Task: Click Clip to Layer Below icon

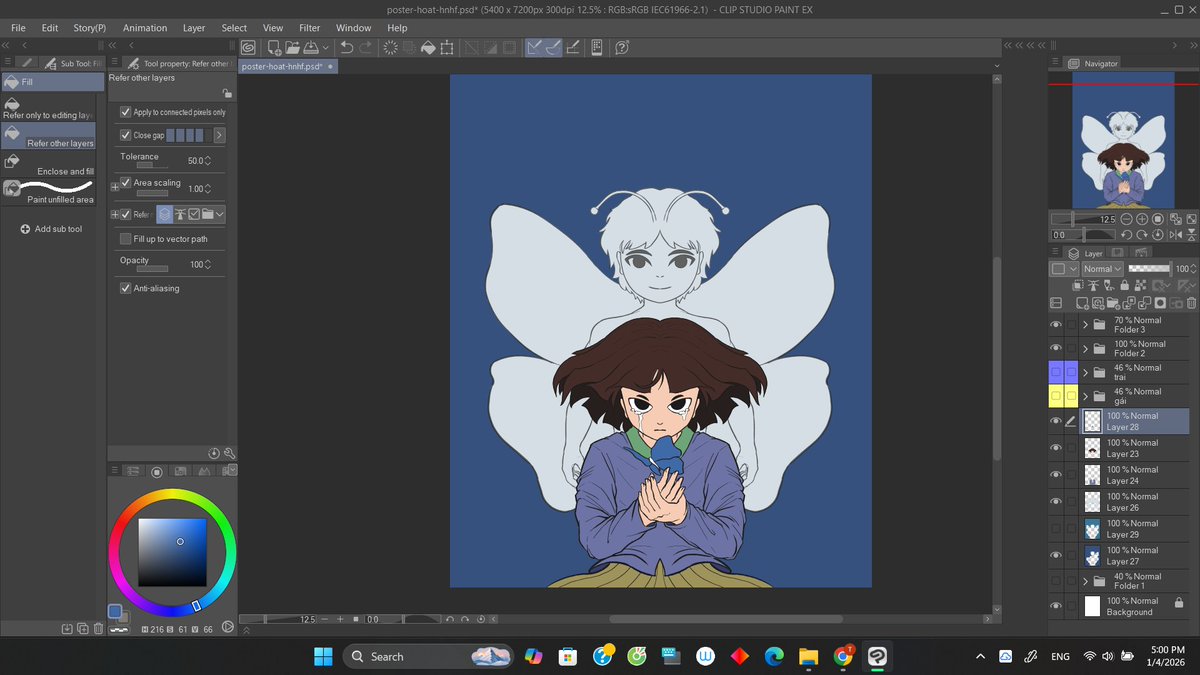Action: (x=1078, y=285)
